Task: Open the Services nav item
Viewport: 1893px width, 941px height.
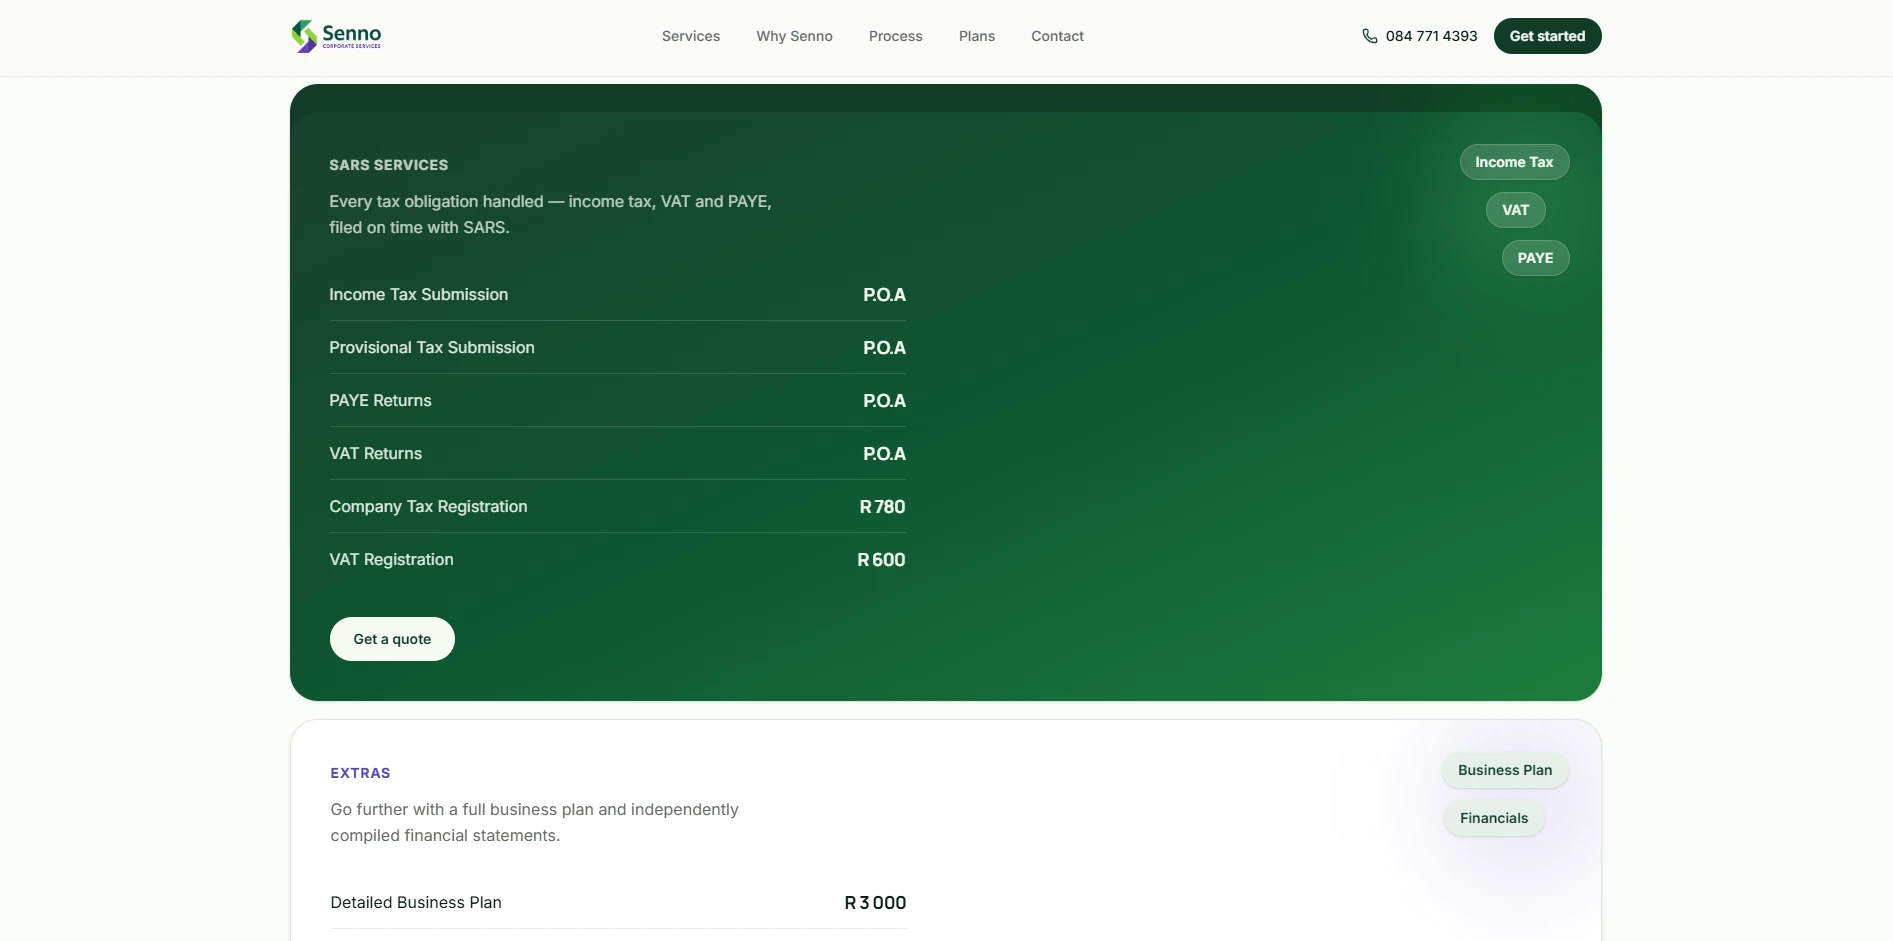Action: point(691,36)
